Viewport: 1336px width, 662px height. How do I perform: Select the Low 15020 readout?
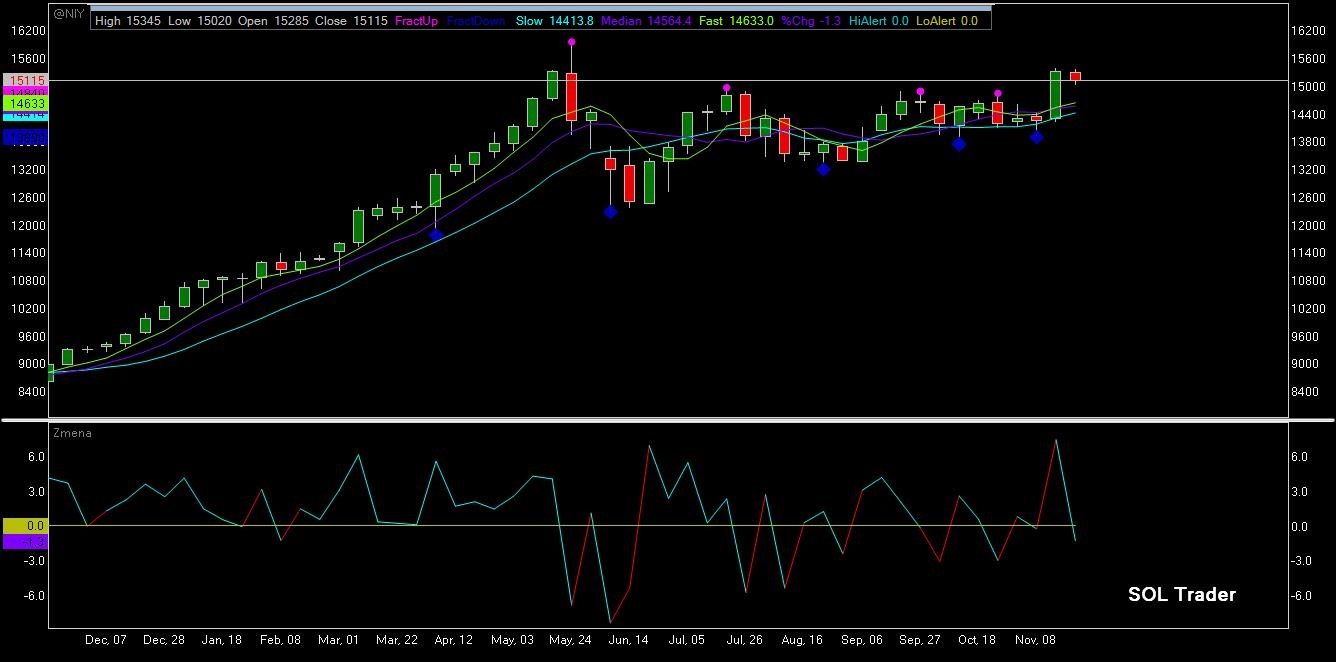pos(198,20)
